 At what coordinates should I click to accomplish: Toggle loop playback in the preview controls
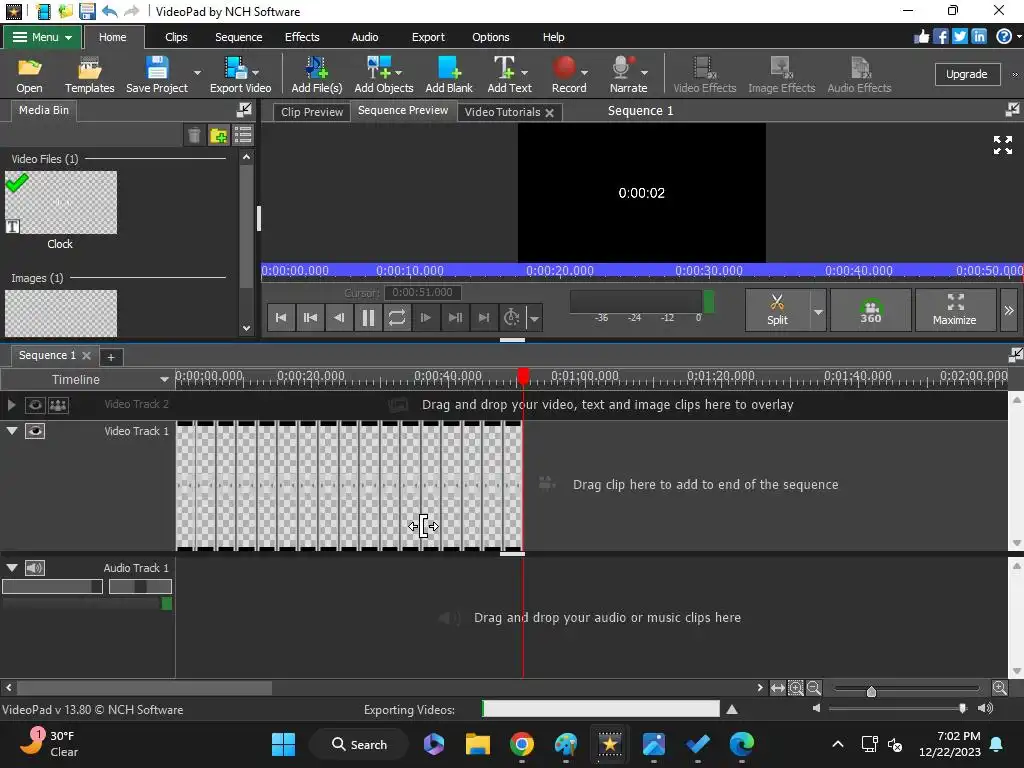point(397,318)
